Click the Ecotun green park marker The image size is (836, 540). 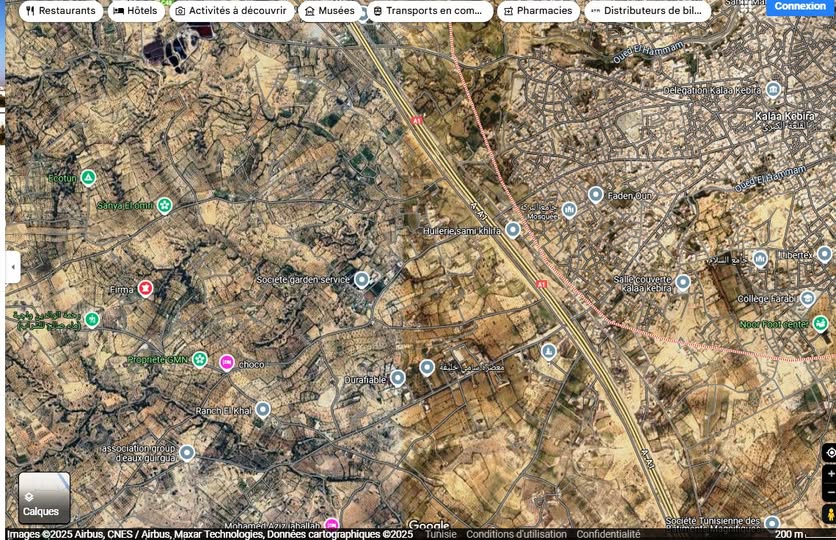click(x=88, y=178)
